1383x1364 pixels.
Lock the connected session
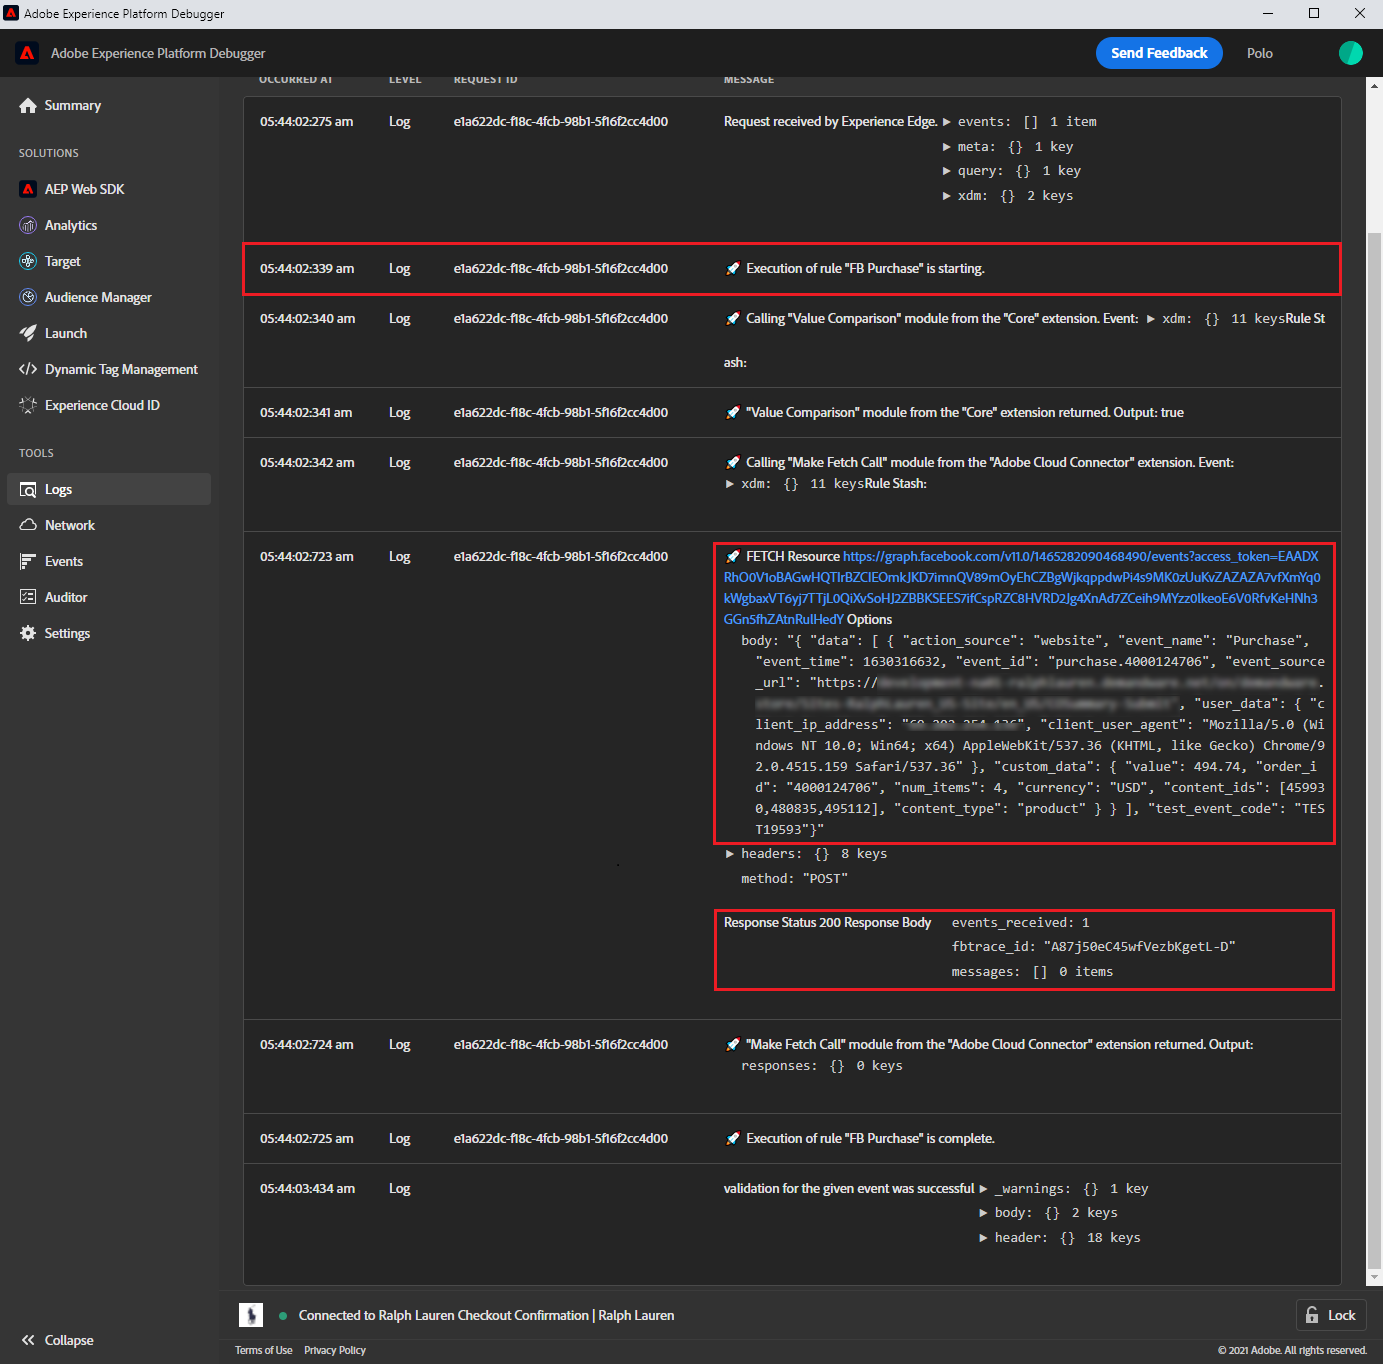(x=1331, y=1315)
